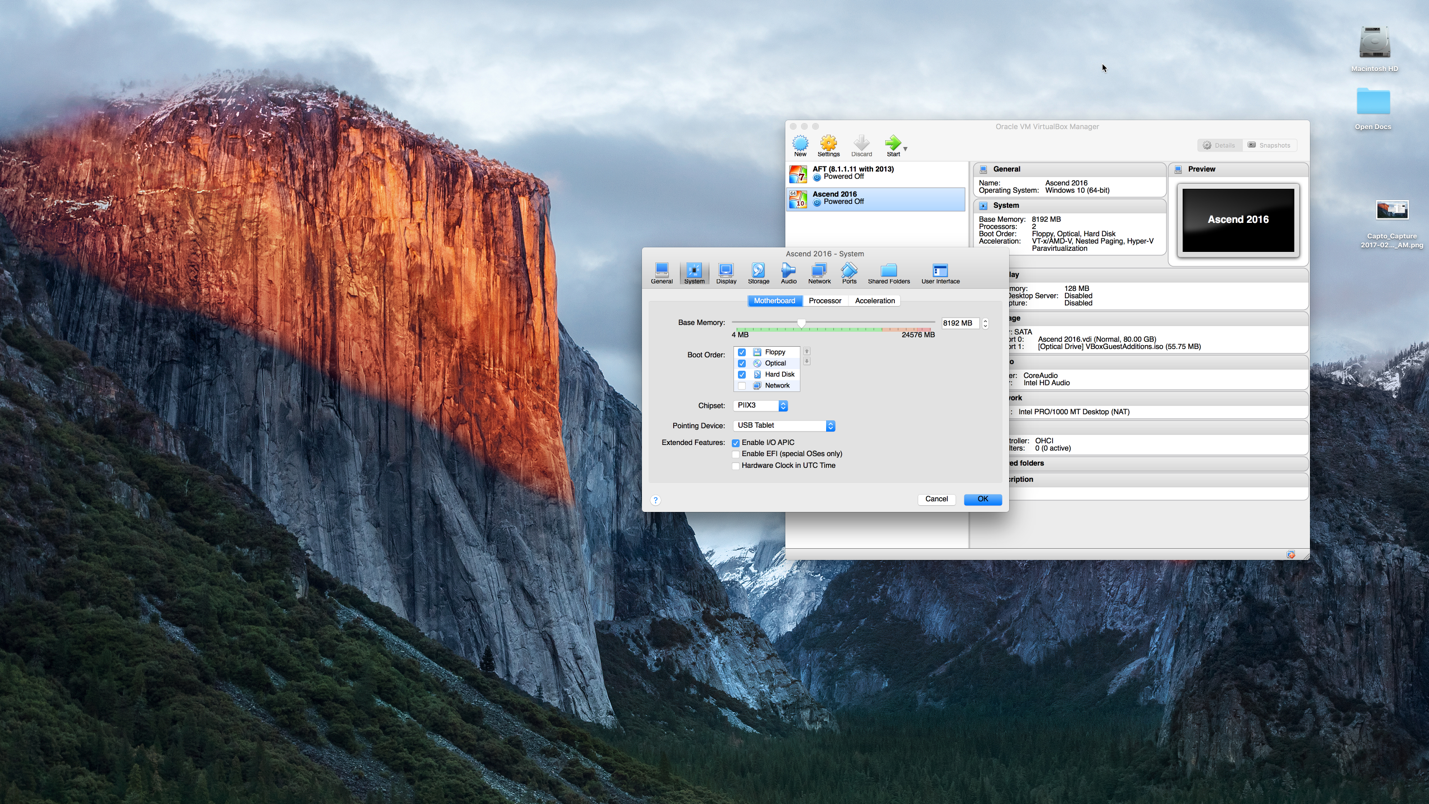1429x804 pixels.
Task: Switch to the Motherboard tab
Action: [x=774, y=300]
